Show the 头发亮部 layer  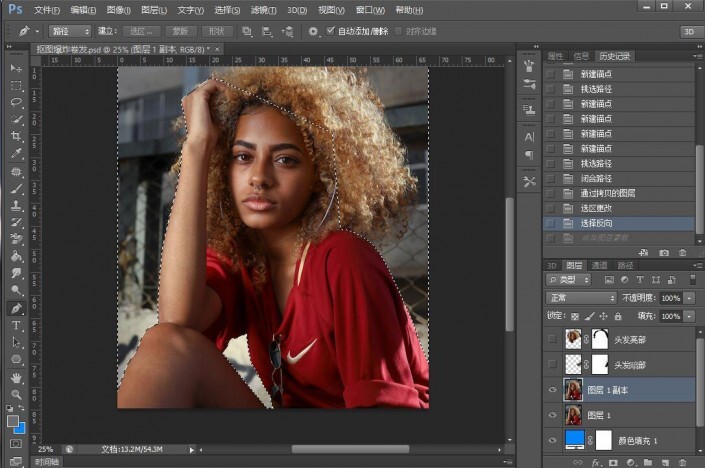click(x=553, y=340)
